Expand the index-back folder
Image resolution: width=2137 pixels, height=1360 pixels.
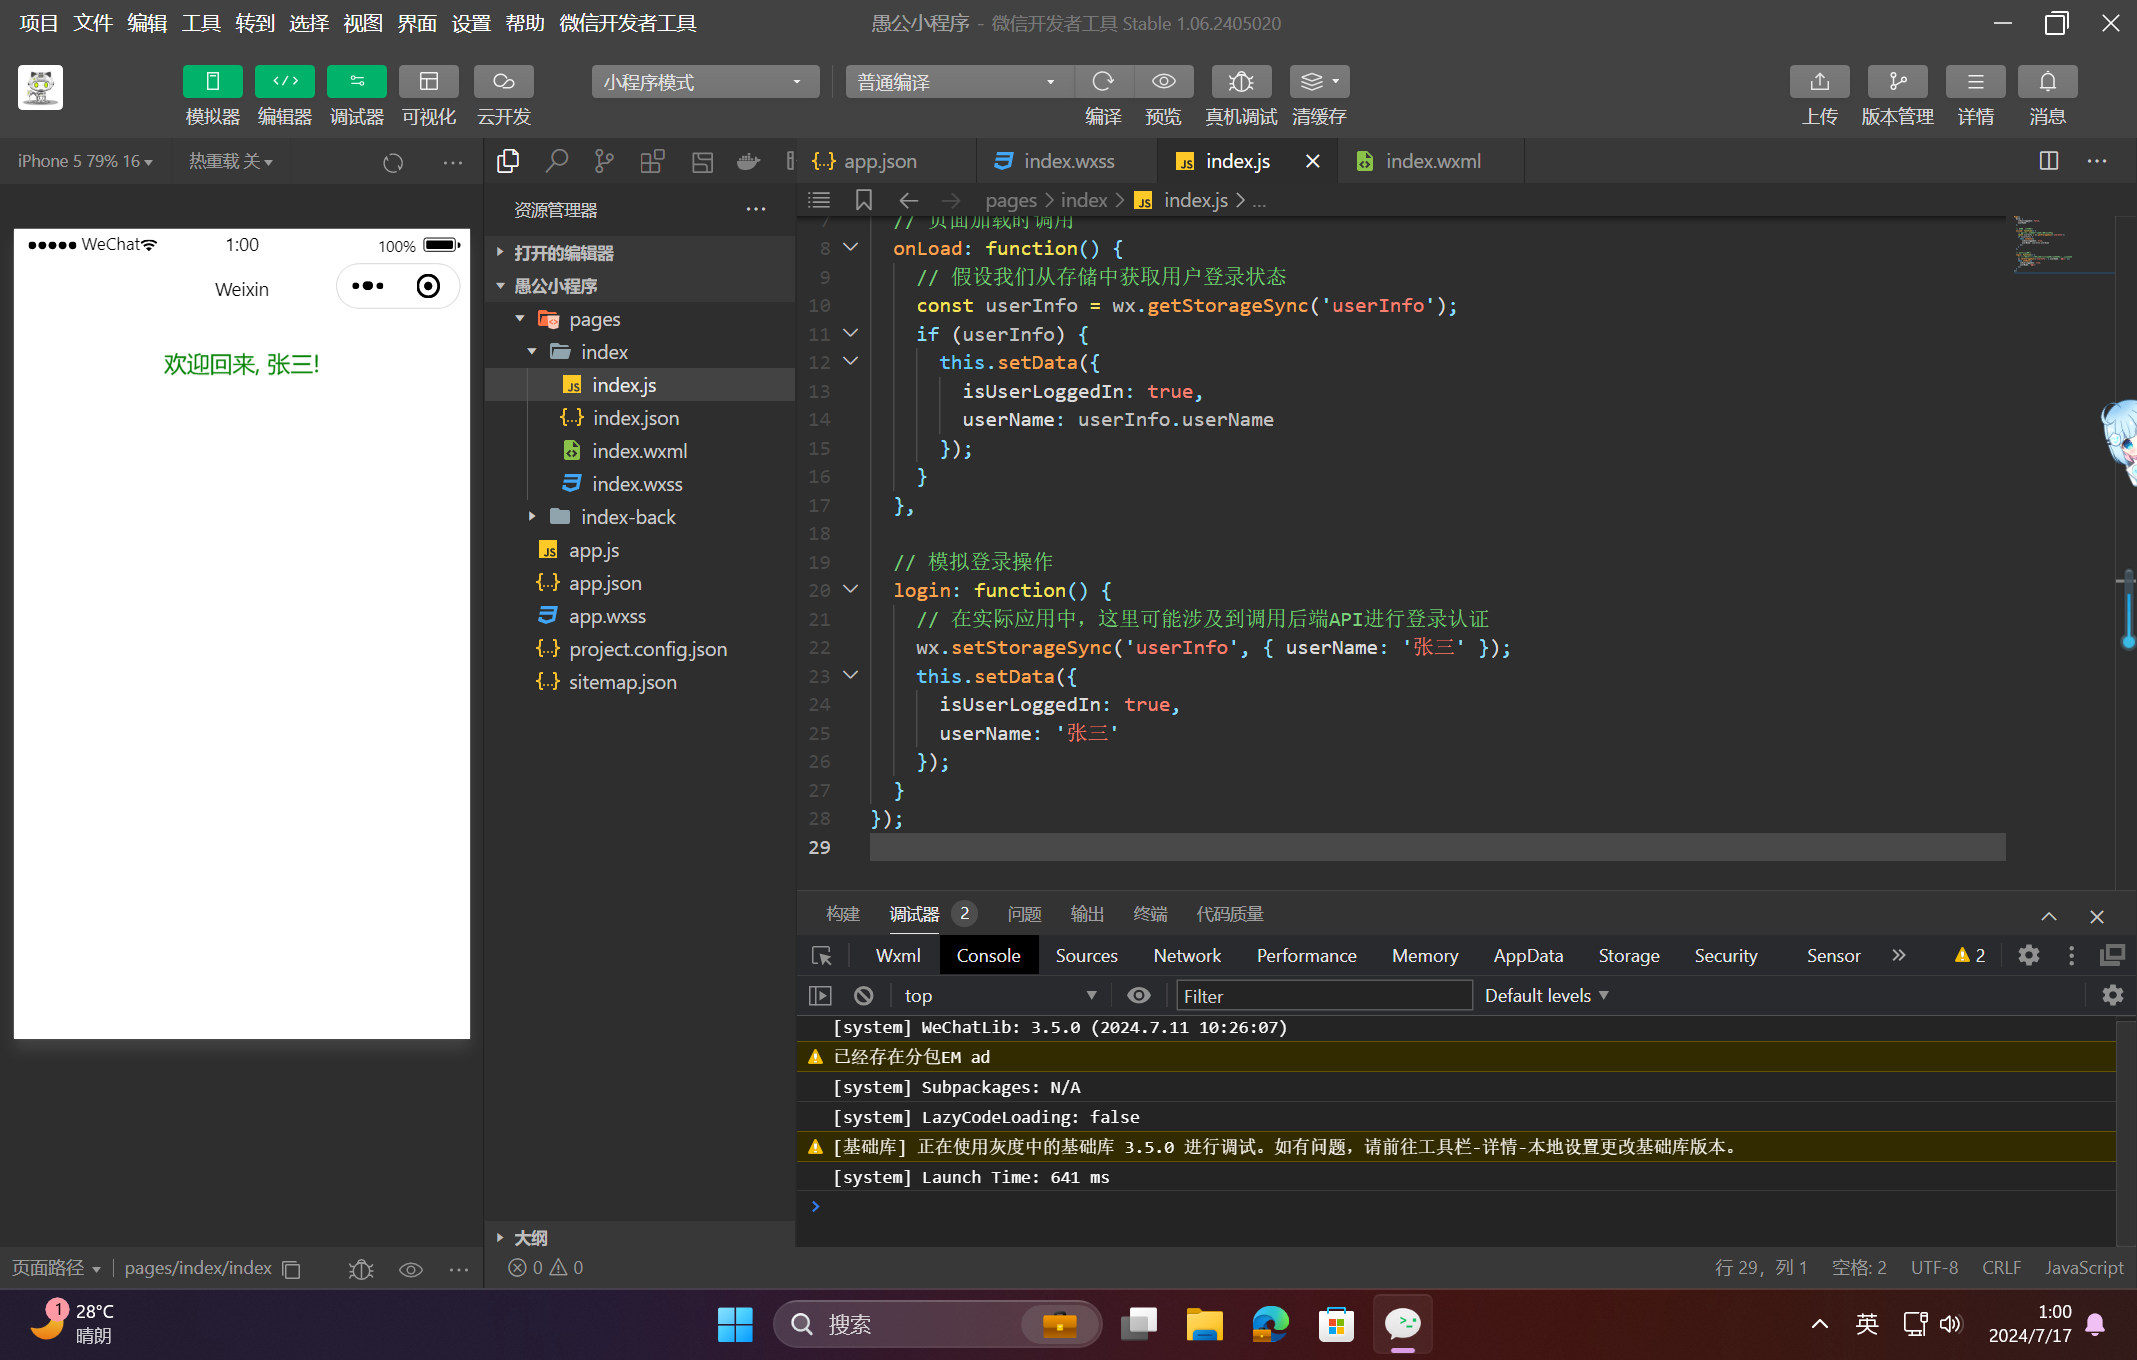pyautogui.click(x=627, y=517)
